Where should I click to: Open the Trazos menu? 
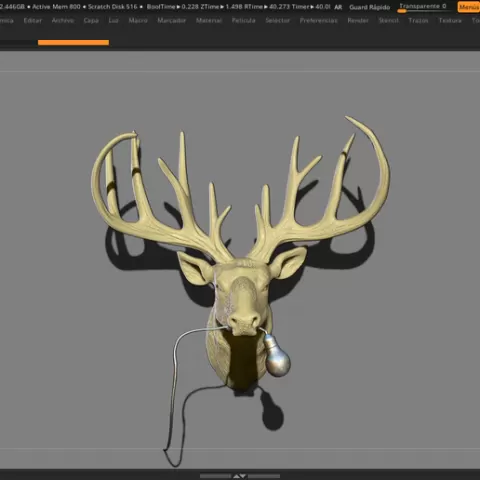tap(418, 20)
